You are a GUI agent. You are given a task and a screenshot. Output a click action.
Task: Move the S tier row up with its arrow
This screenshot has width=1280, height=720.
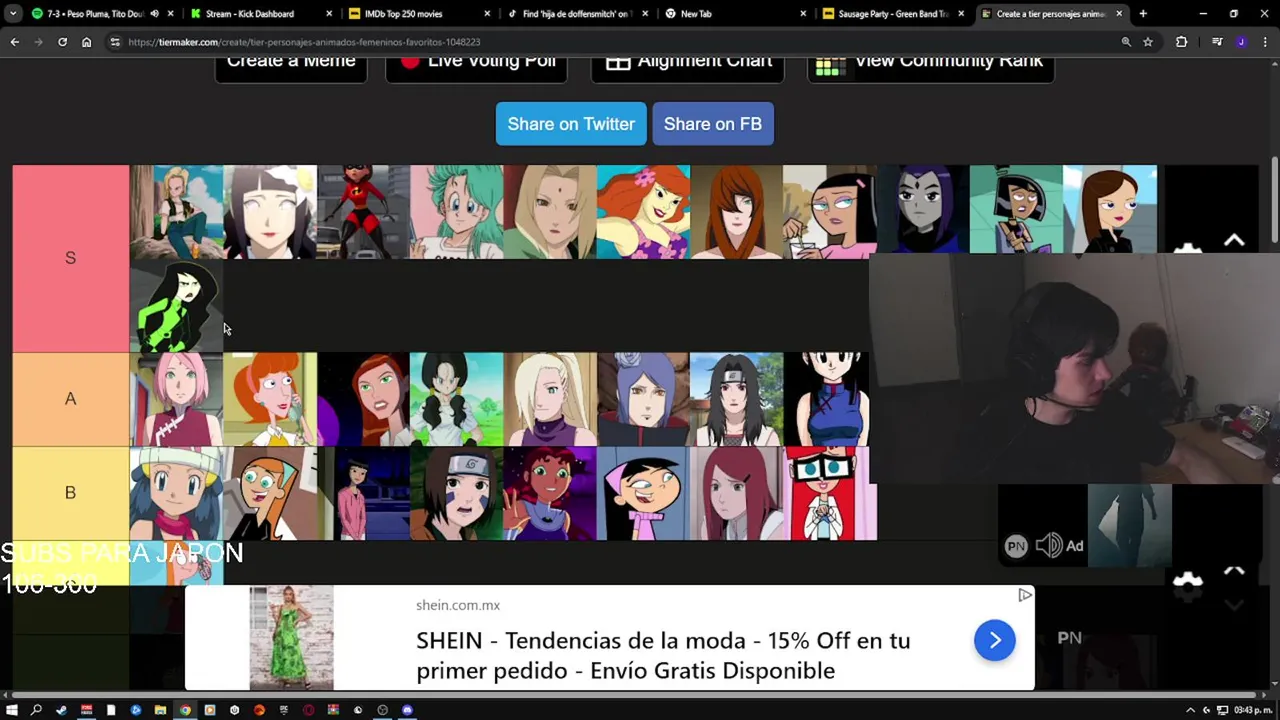click(x=1234, y=241)
